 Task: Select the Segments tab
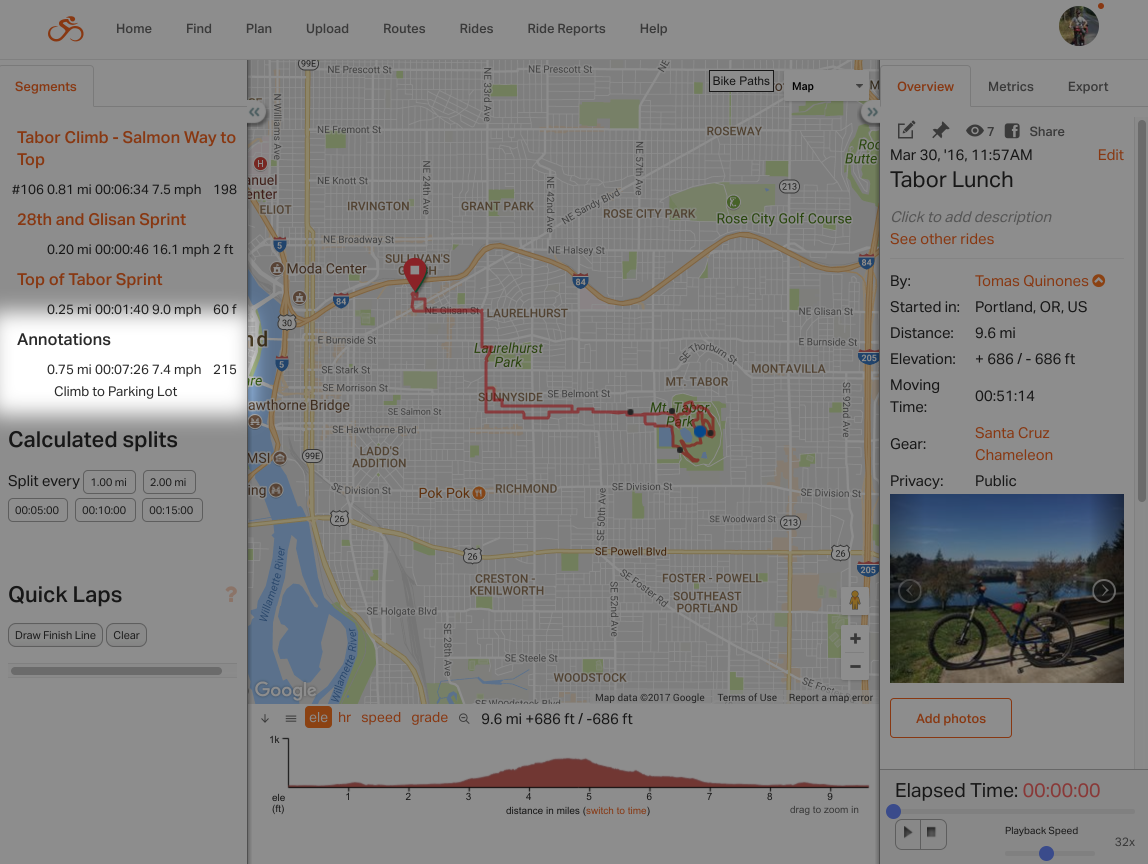(45, 86)
